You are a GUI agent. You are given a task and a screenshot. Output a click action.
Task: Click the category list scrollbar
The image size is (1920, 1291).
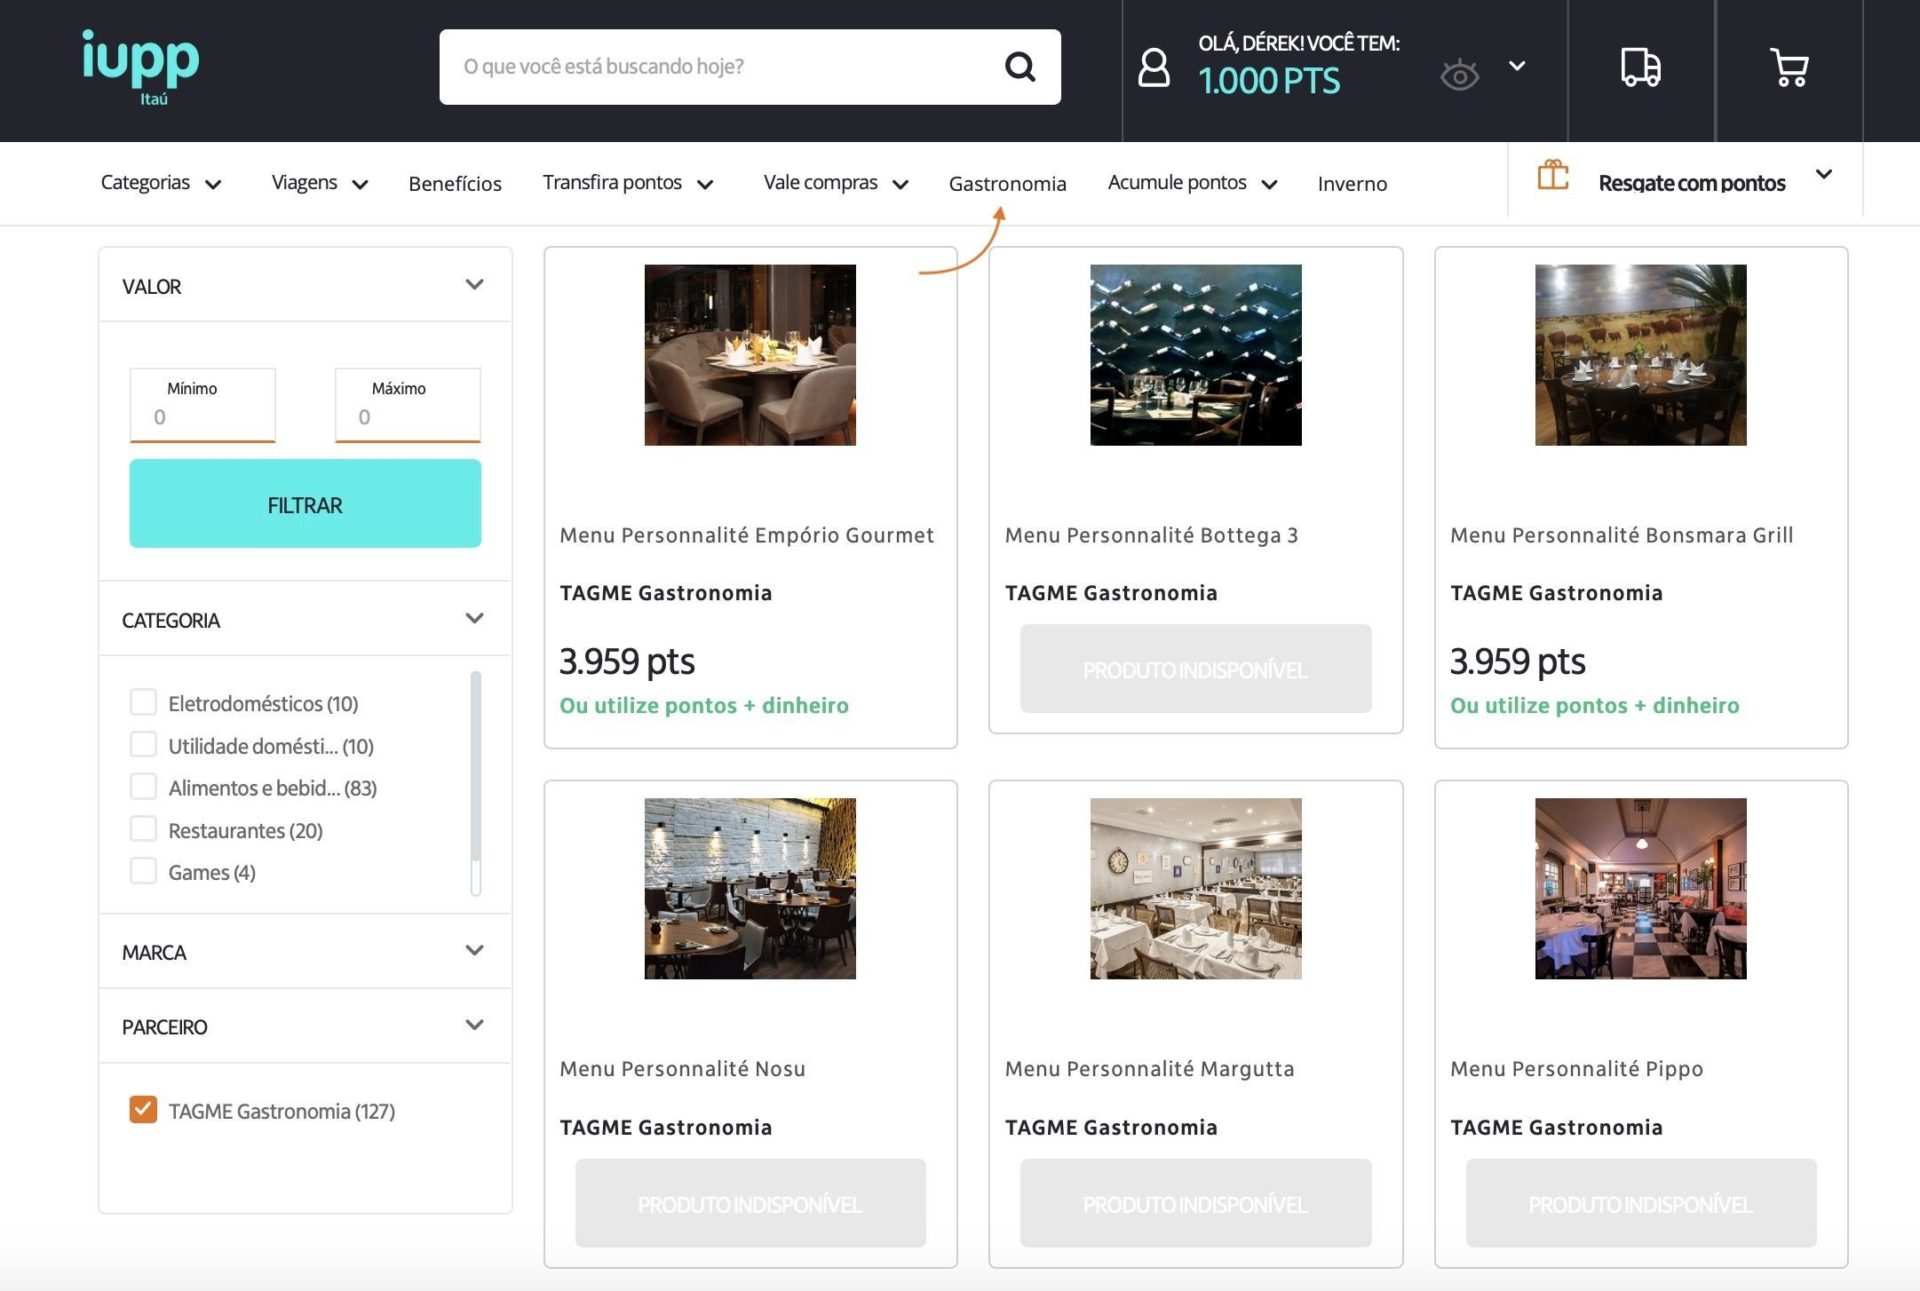(x=475, y=783)
